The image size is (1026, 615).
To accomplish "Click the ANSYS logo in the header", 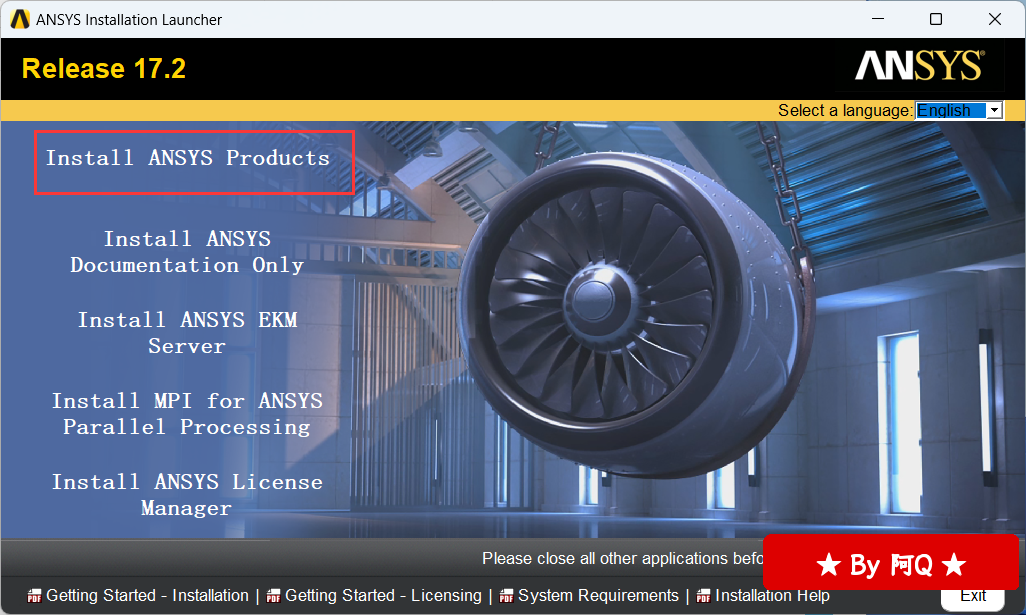I will (x=919, y=67).
